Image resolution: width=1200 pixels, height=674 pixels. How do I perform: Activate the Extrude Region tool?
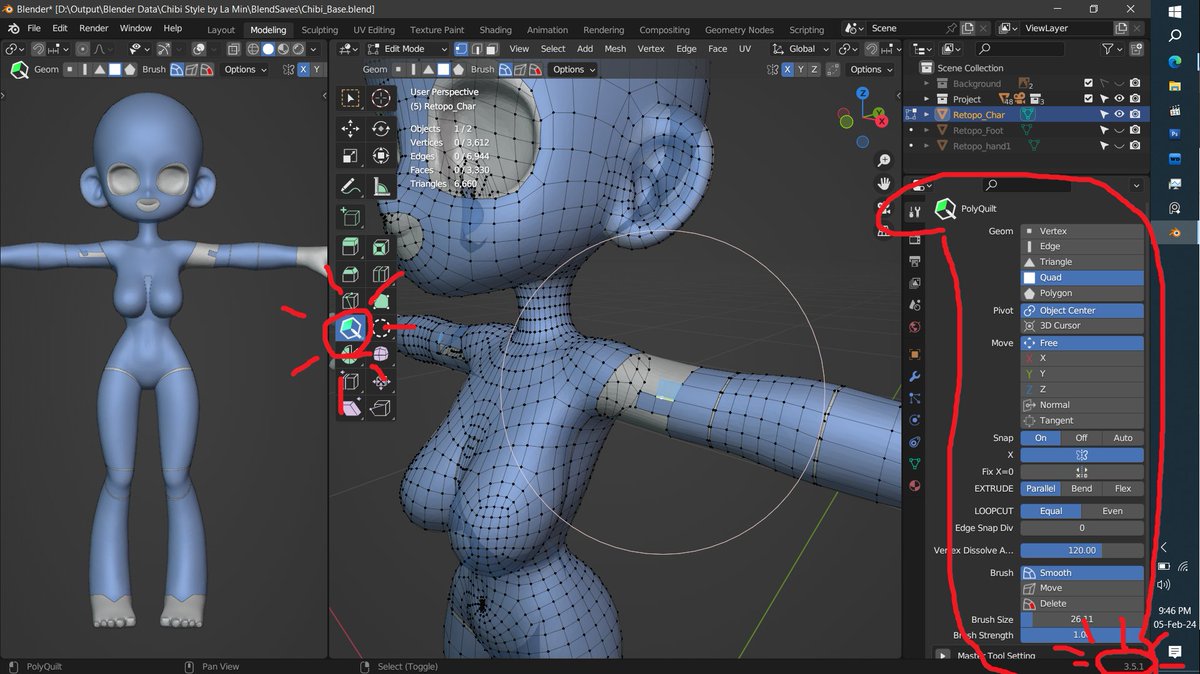pos(351,247)
